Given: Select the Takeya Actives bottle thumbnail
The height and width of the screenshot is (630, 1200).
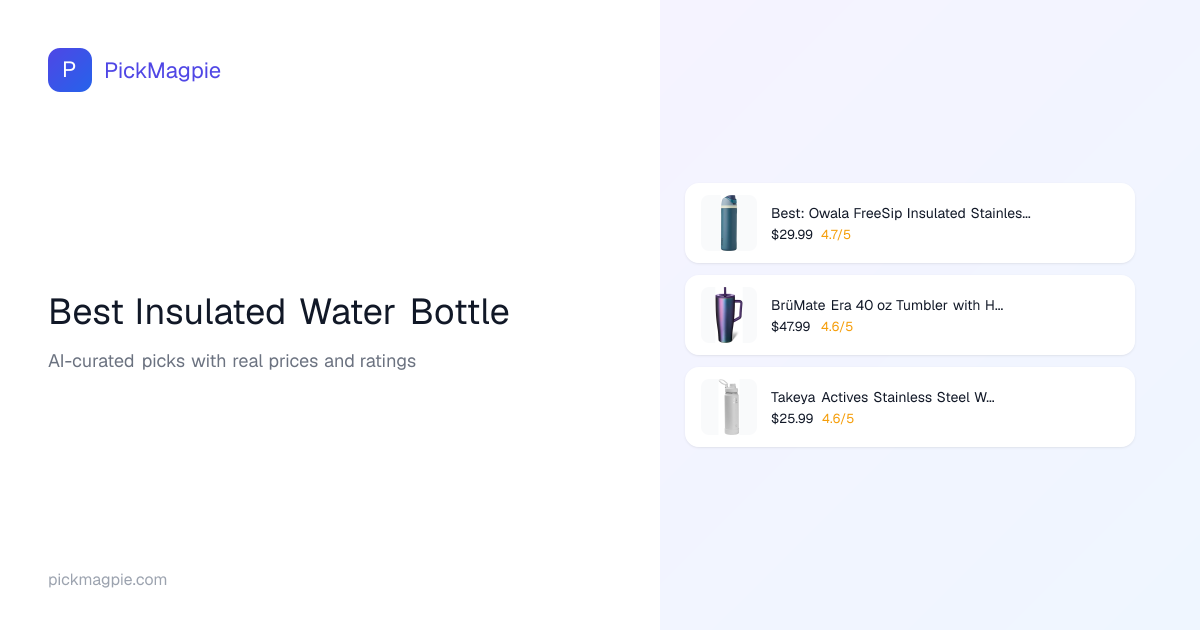Looking at the screenshot, I should click(729, 407).
